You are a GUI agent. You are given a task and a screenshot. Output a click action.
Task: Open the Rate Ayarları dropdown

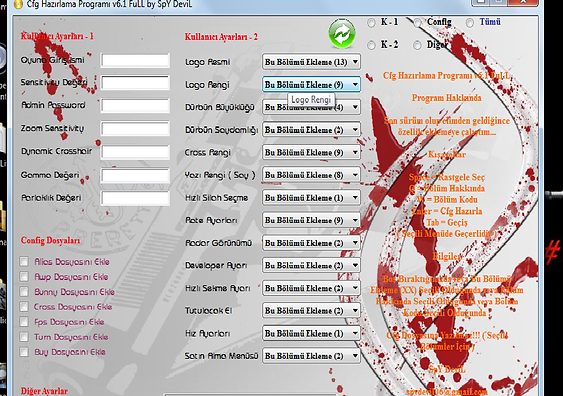click(311, 220)
